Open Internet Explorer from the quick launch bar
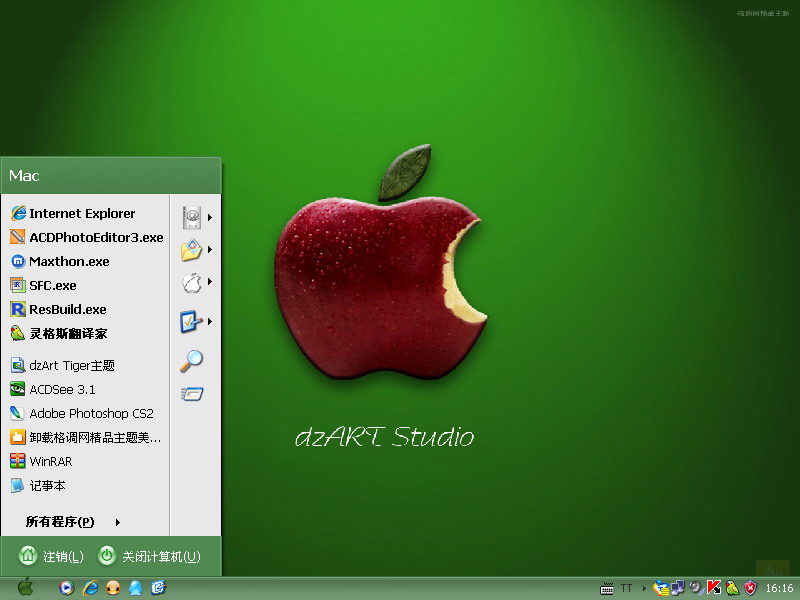Image resolution: width=800 pixels, height=600 pixels. [x=90, y=588]
